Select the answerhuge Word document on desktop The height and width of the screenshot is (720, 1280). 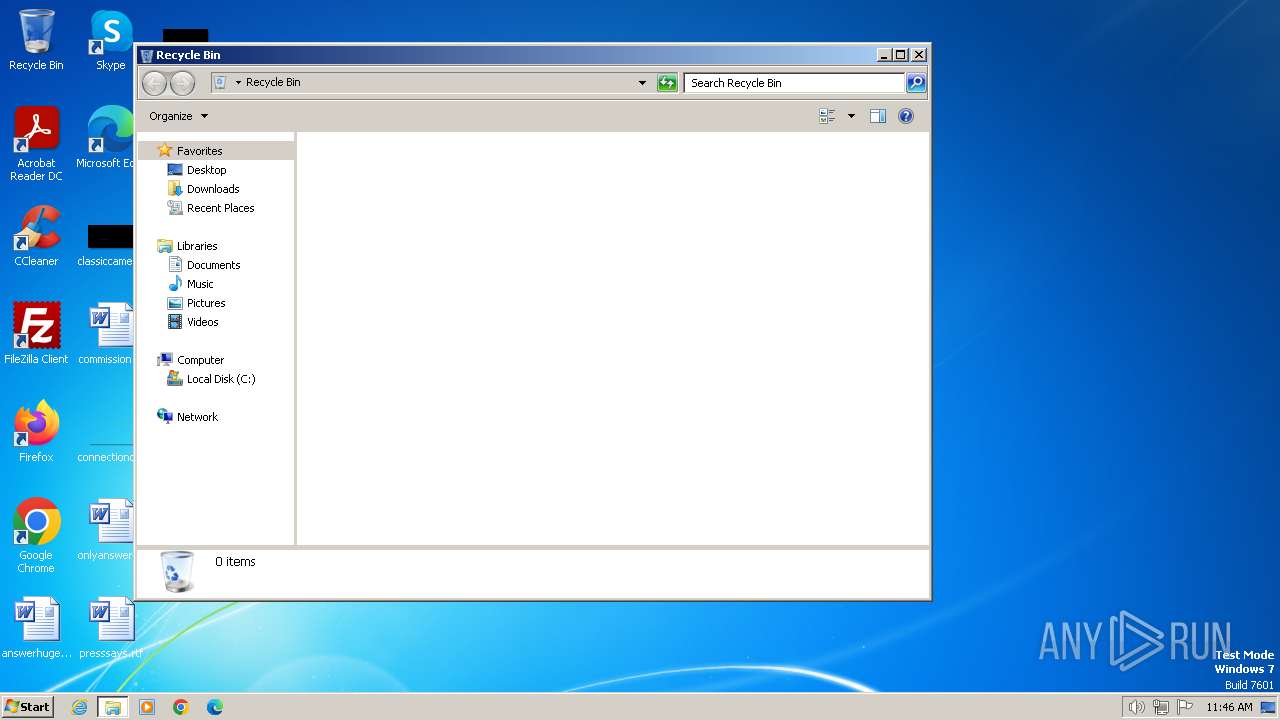click(x=36, y=628)
